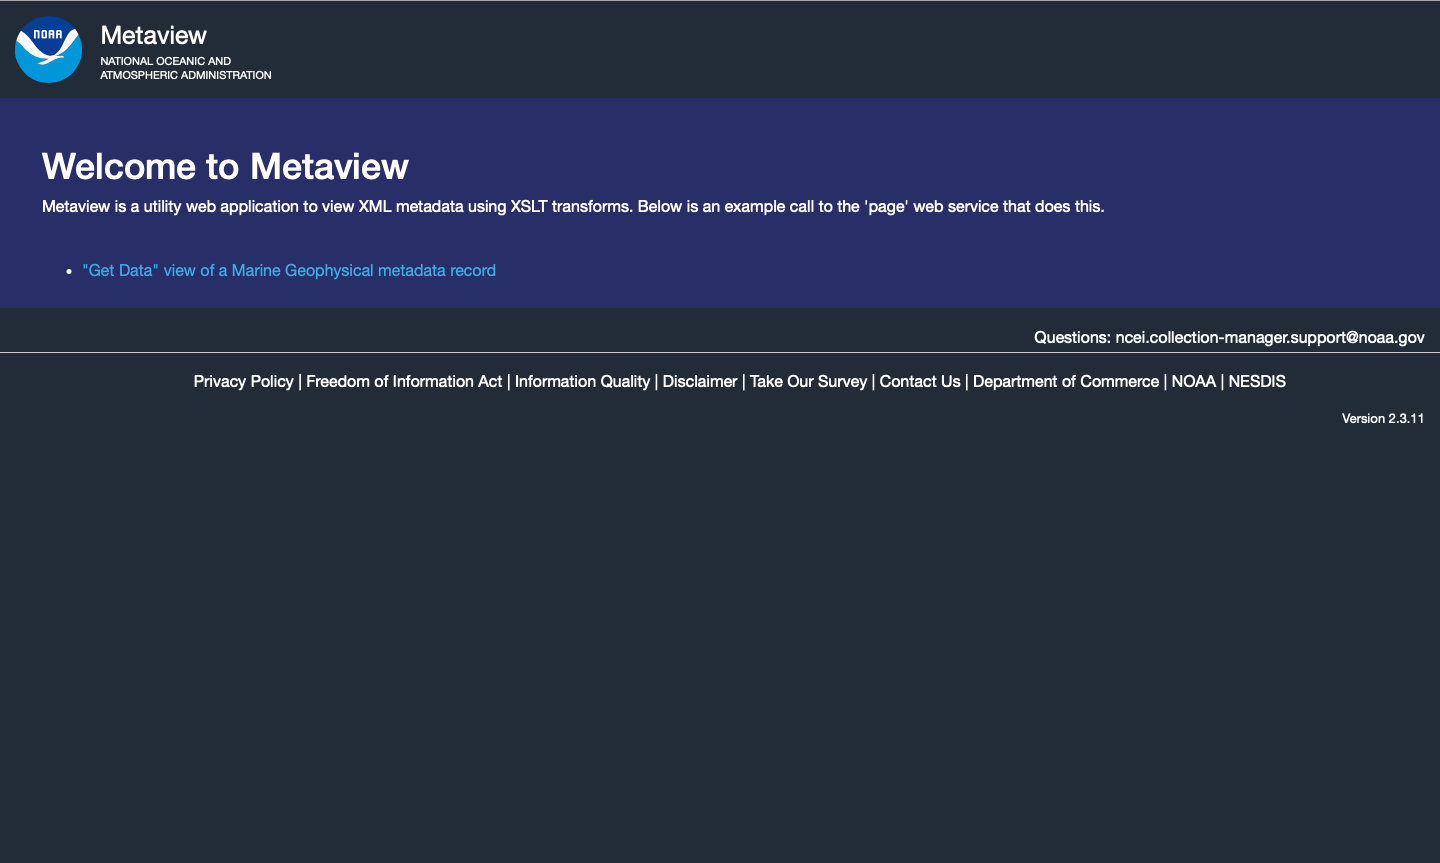The width and height of the screenshot is (1440, 863).
Task: Click the Version 2.3.11 text
Action: point(1383,418)
